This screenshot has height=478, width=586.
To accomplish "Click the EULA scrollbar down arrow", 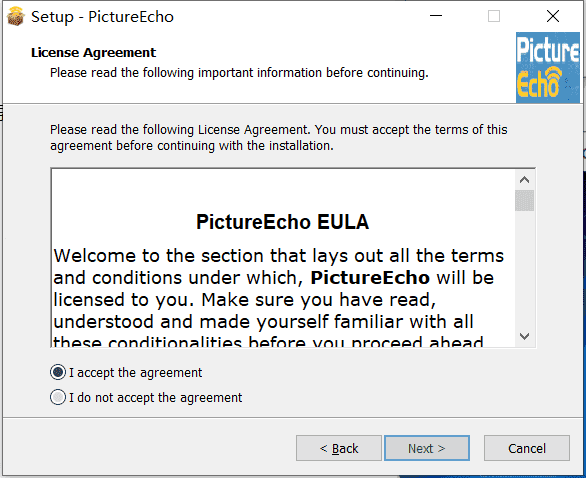I will pos(524,336).
